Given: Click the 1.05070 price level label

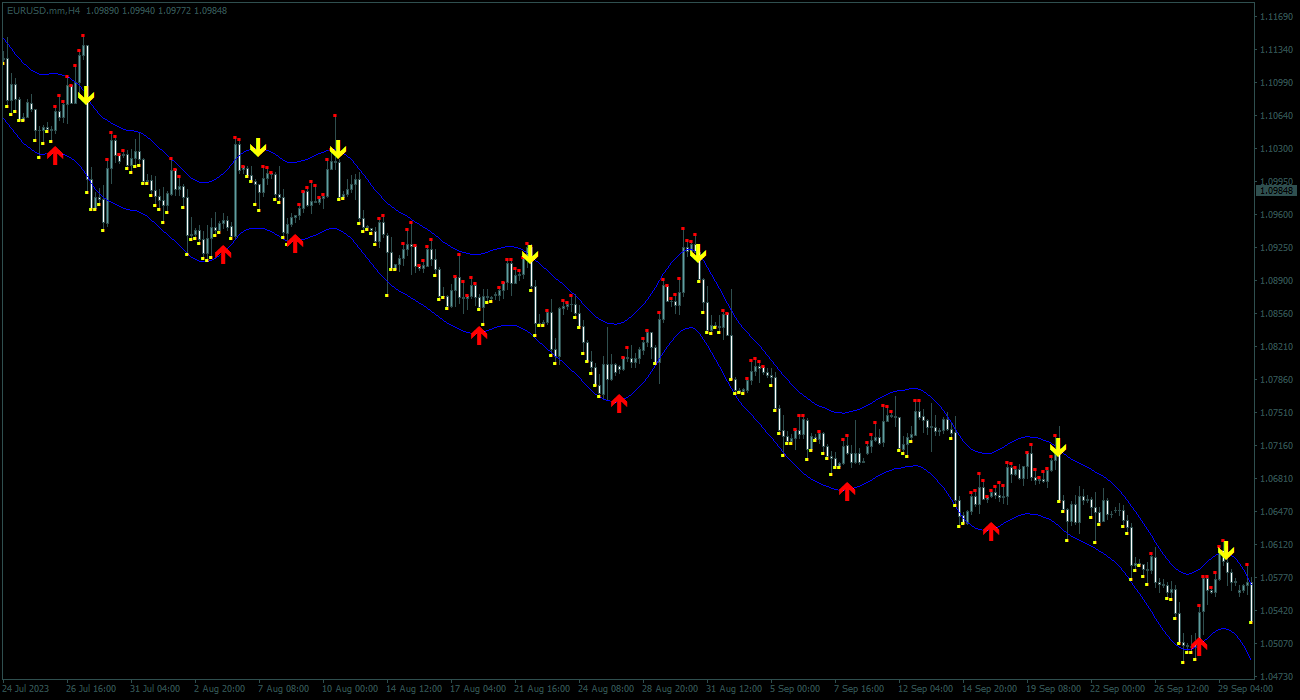Looking at the screenshot, I should click(1276, 644).
